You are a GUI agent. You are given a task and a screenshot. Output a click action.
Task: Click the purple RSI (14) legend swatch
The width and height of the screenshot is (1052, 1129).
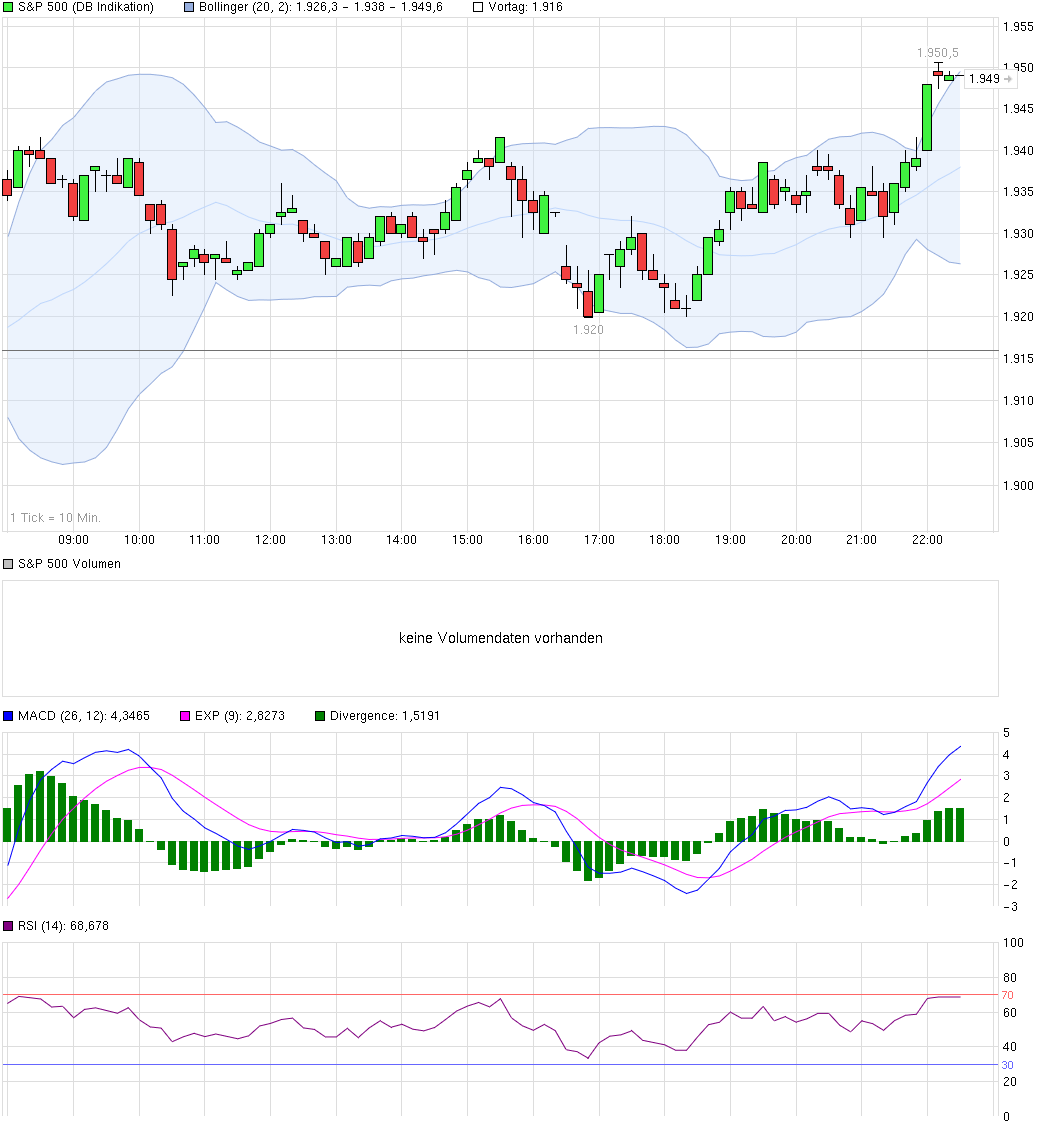tap(8, 926)
